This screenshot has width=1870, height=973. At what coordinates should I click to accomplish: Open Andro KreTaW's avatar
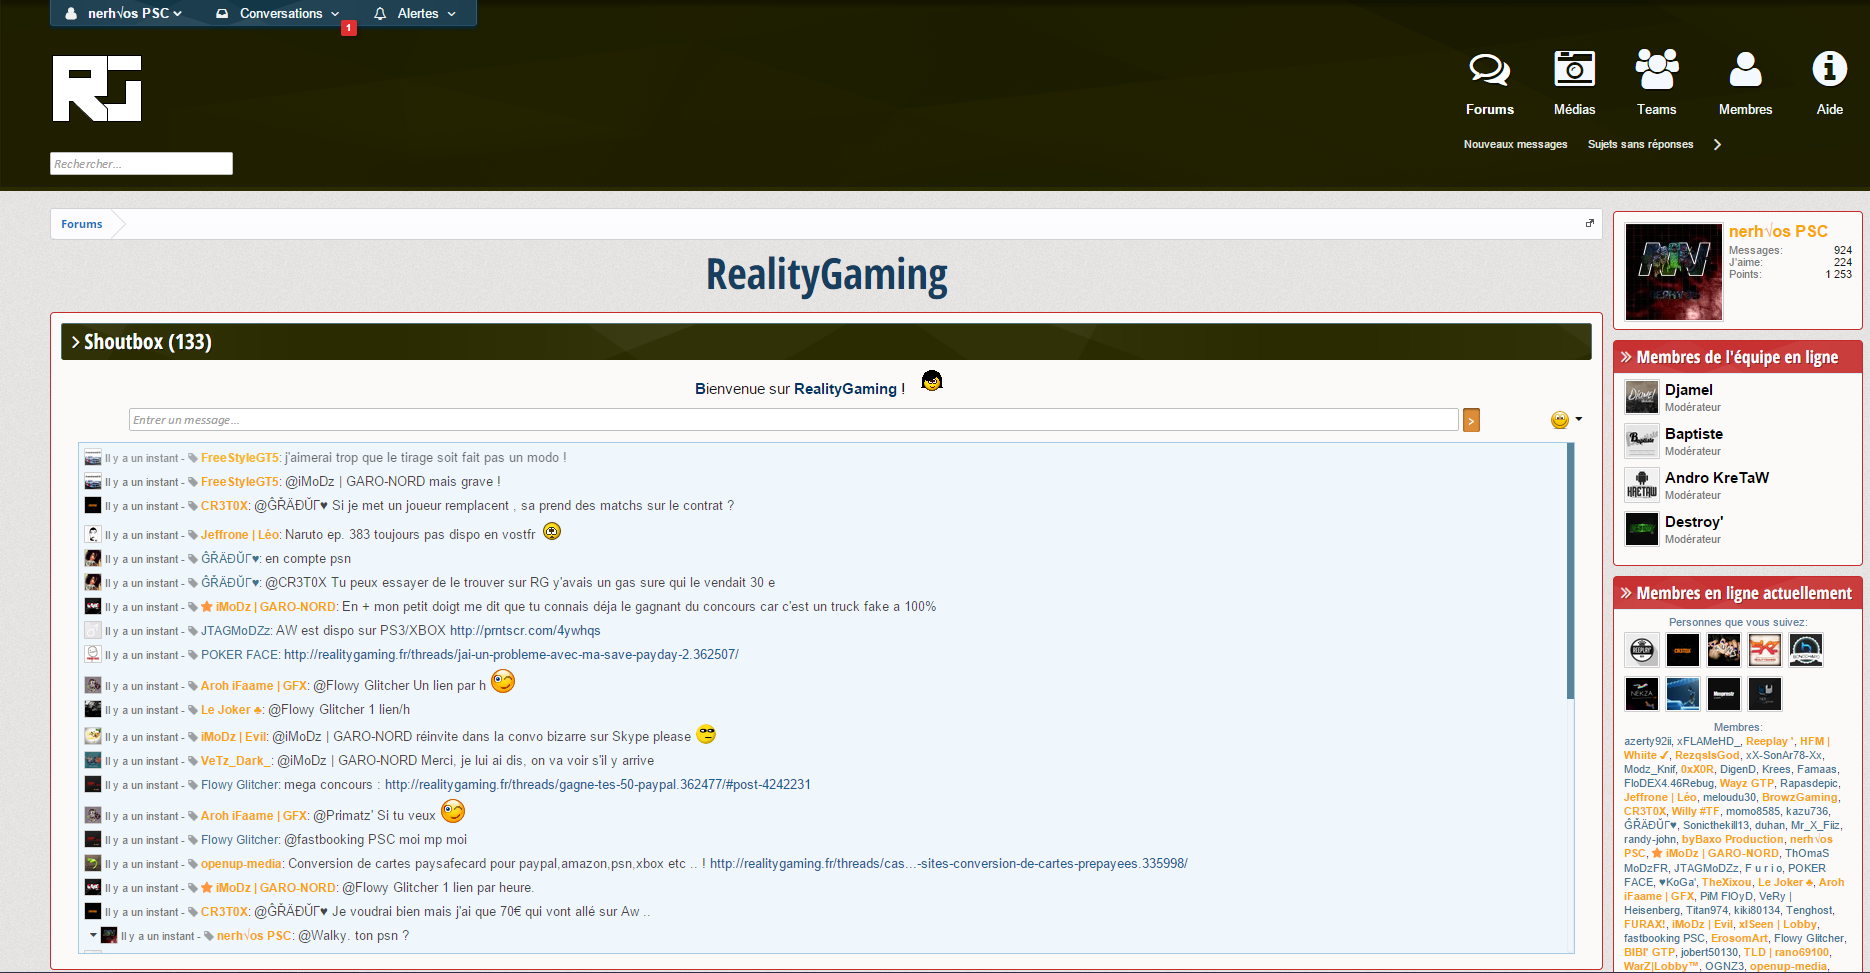pos(1641,485)
